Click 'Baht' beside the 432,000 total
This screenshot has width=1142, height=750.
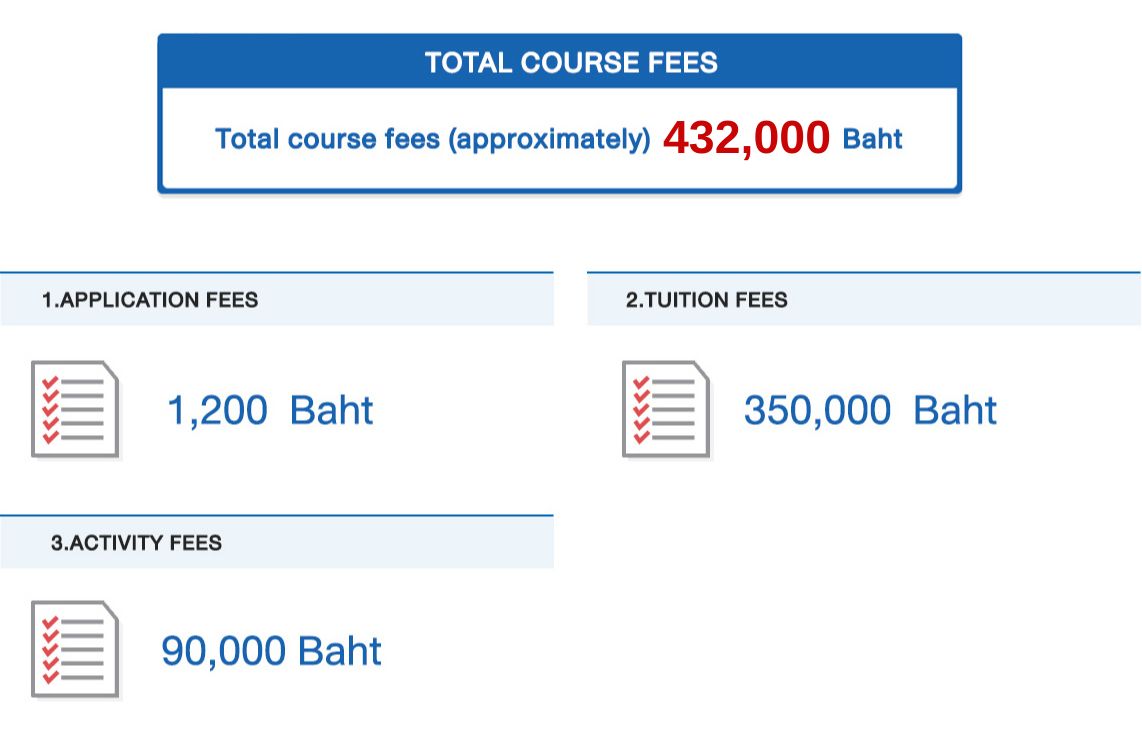click(x=872, y=139)
